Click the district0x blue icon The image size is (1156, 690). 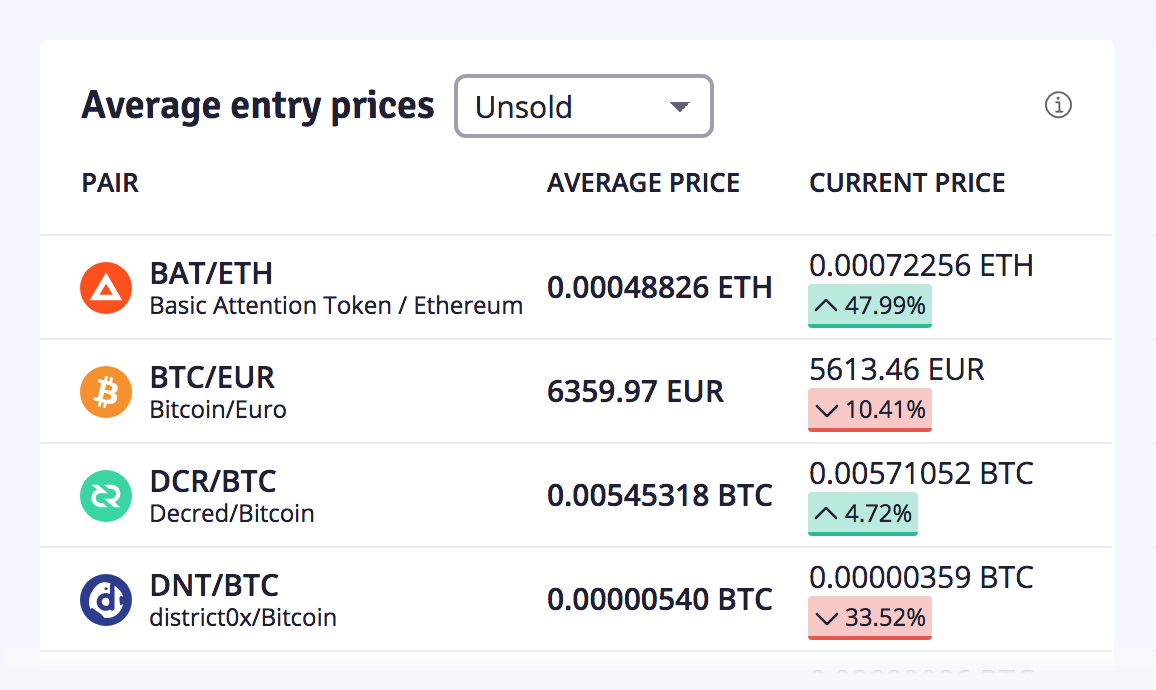[106, 599]
